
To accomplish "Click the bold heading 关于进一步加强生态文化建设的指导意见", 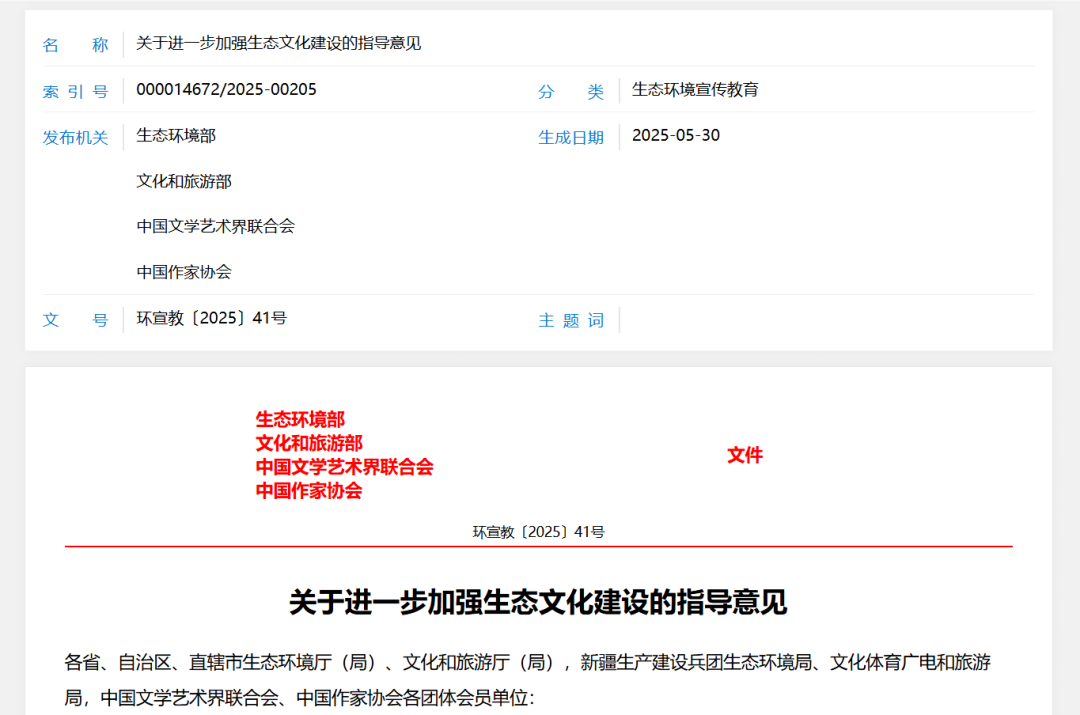I will pos(539,602).
